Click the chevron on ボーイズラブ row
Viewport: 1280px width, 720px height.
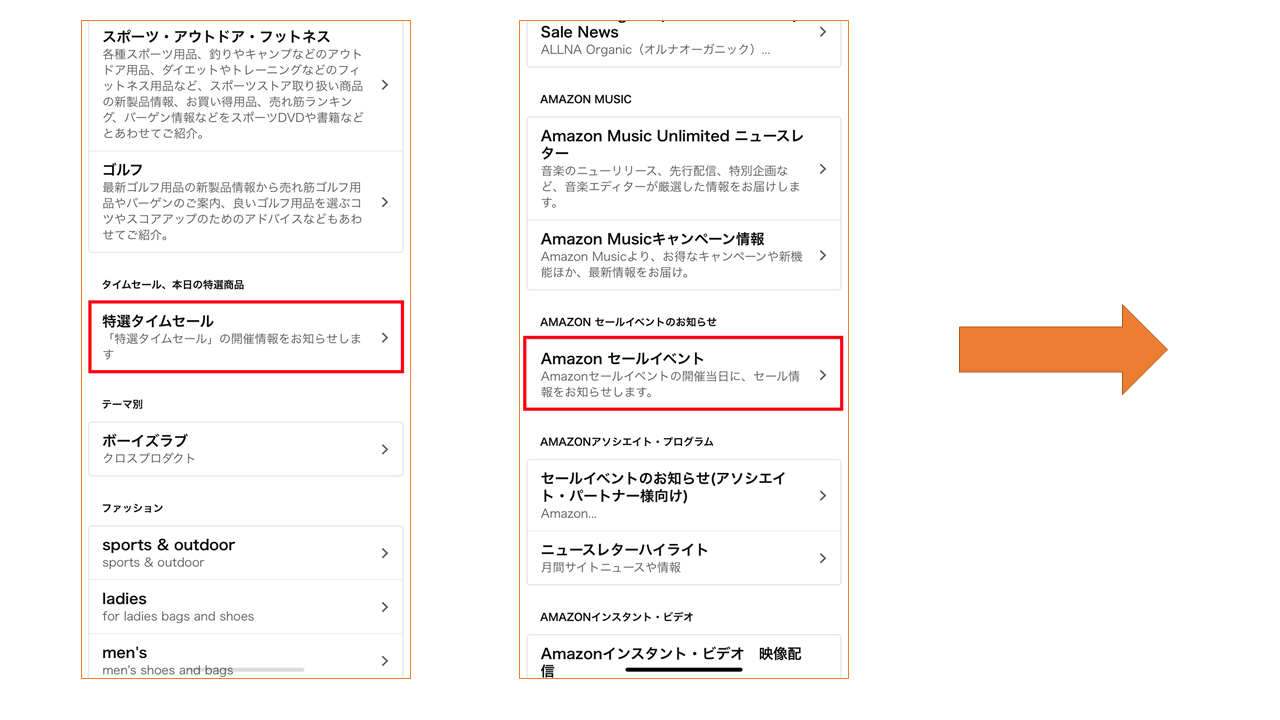[x=384, y=449]
